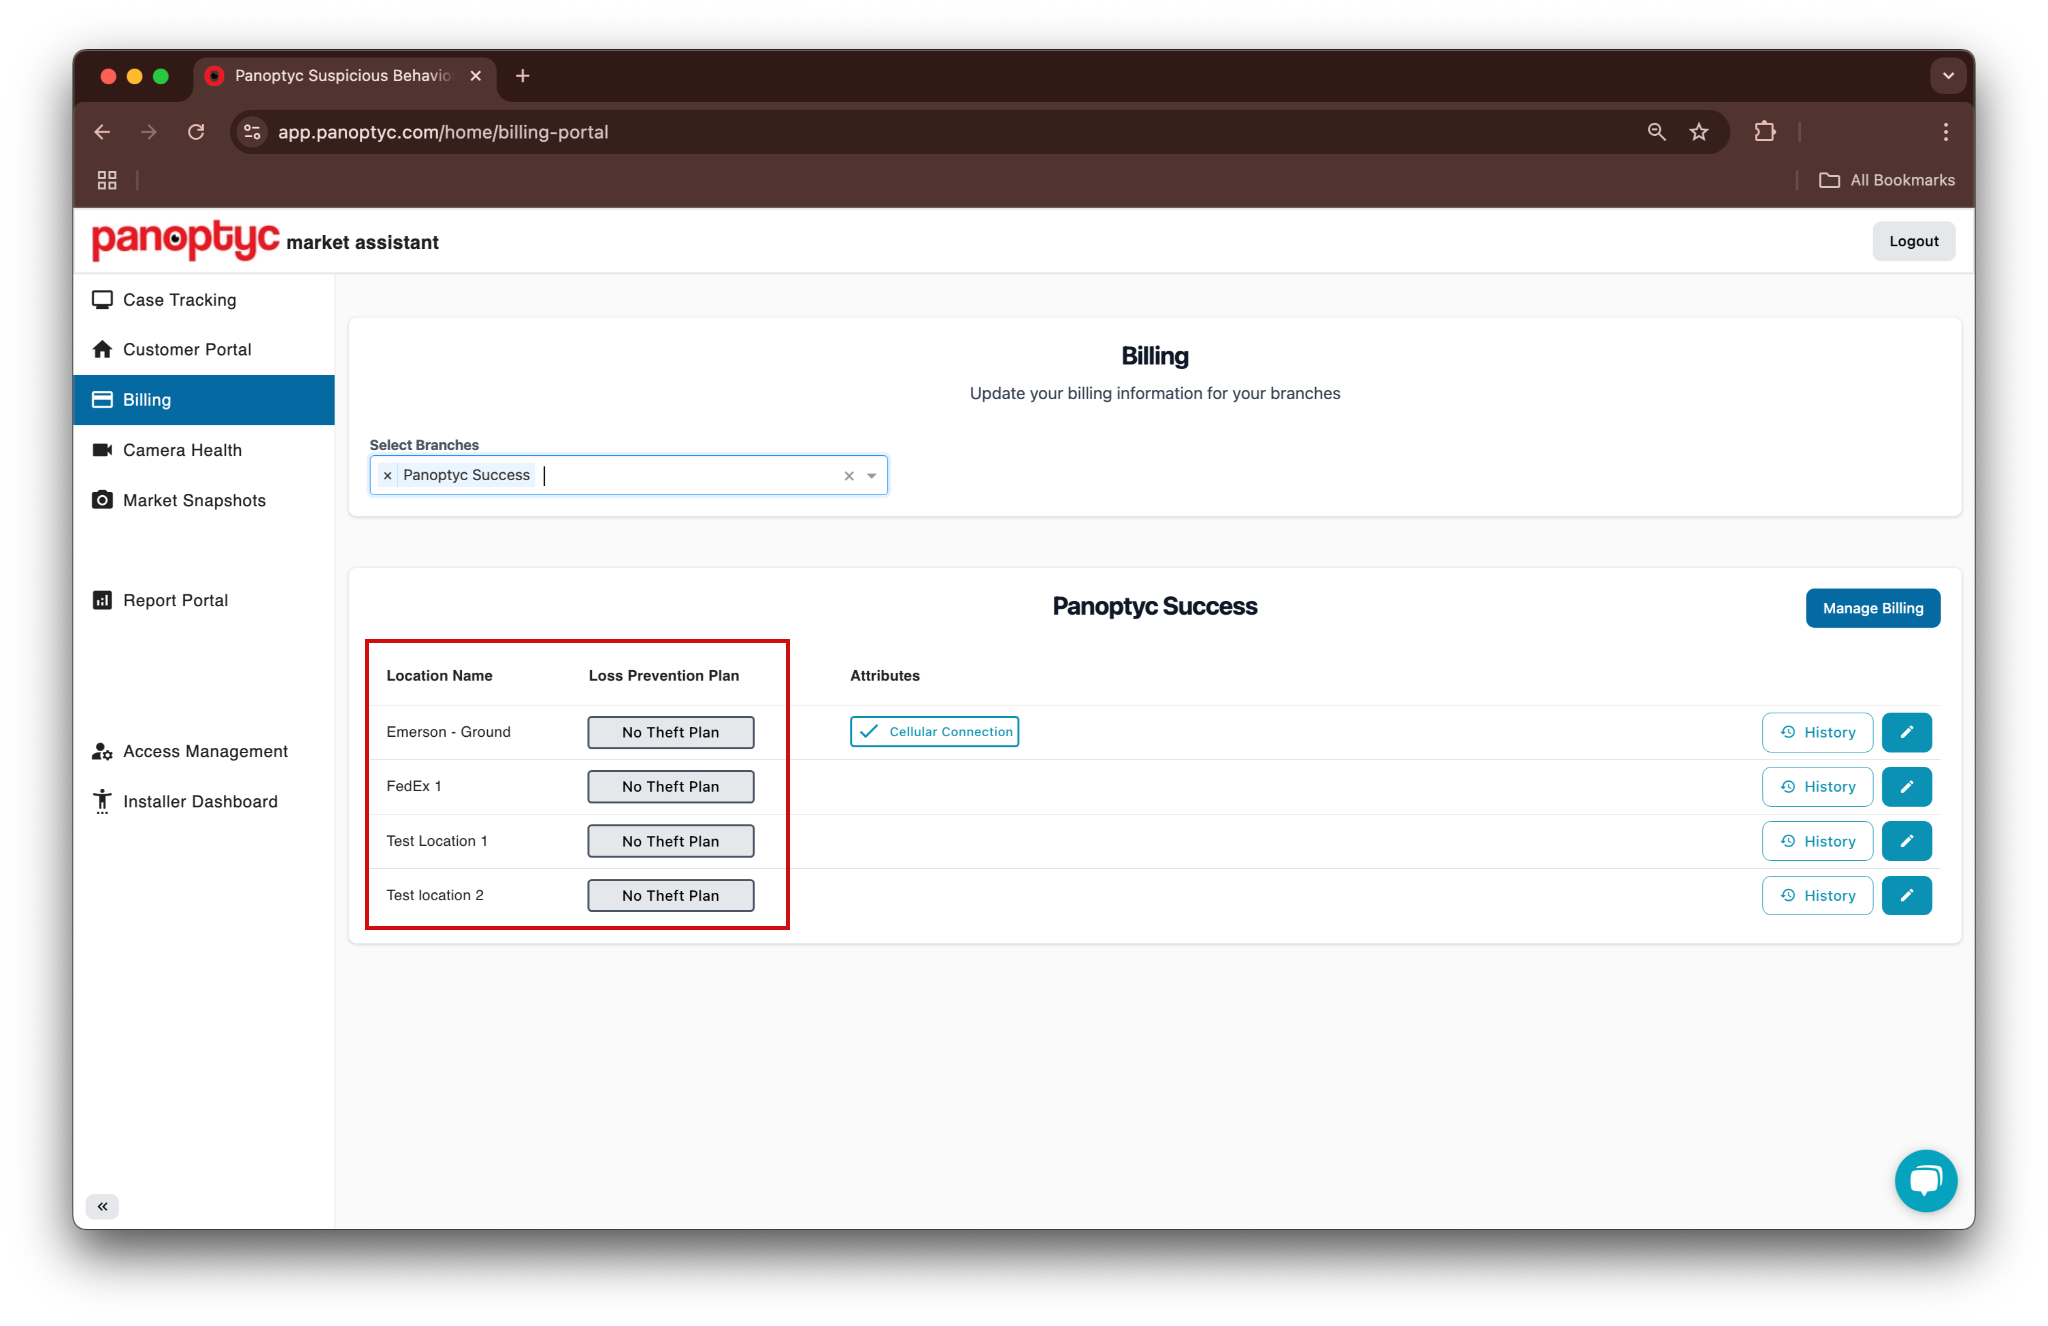
Task: Open the Panoptyc Suspicious Behavior browser tab
Action: [340, 75]
